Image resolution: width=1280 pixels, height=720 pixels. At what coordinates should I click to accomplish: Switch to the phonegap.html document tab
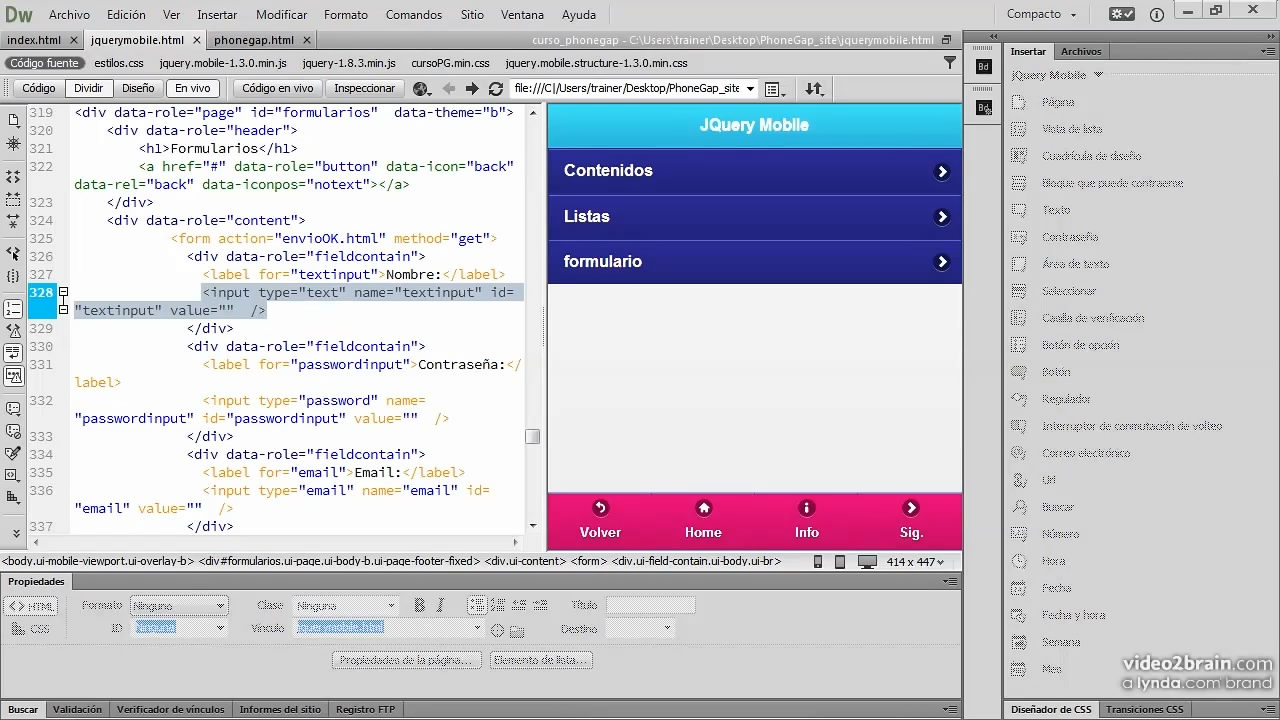tap(254, 40)
